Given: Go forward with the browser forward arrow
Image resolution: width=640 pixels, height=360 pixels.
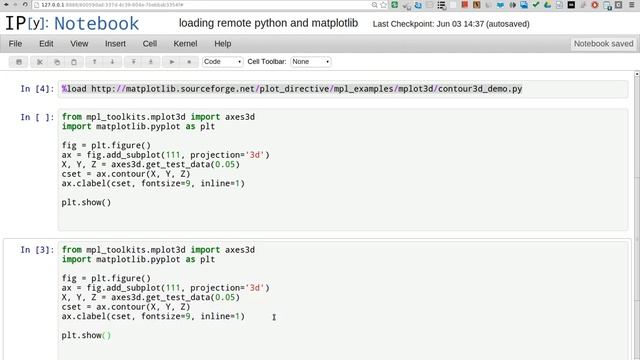Looking at the screenshot, I should coord(15,4).
